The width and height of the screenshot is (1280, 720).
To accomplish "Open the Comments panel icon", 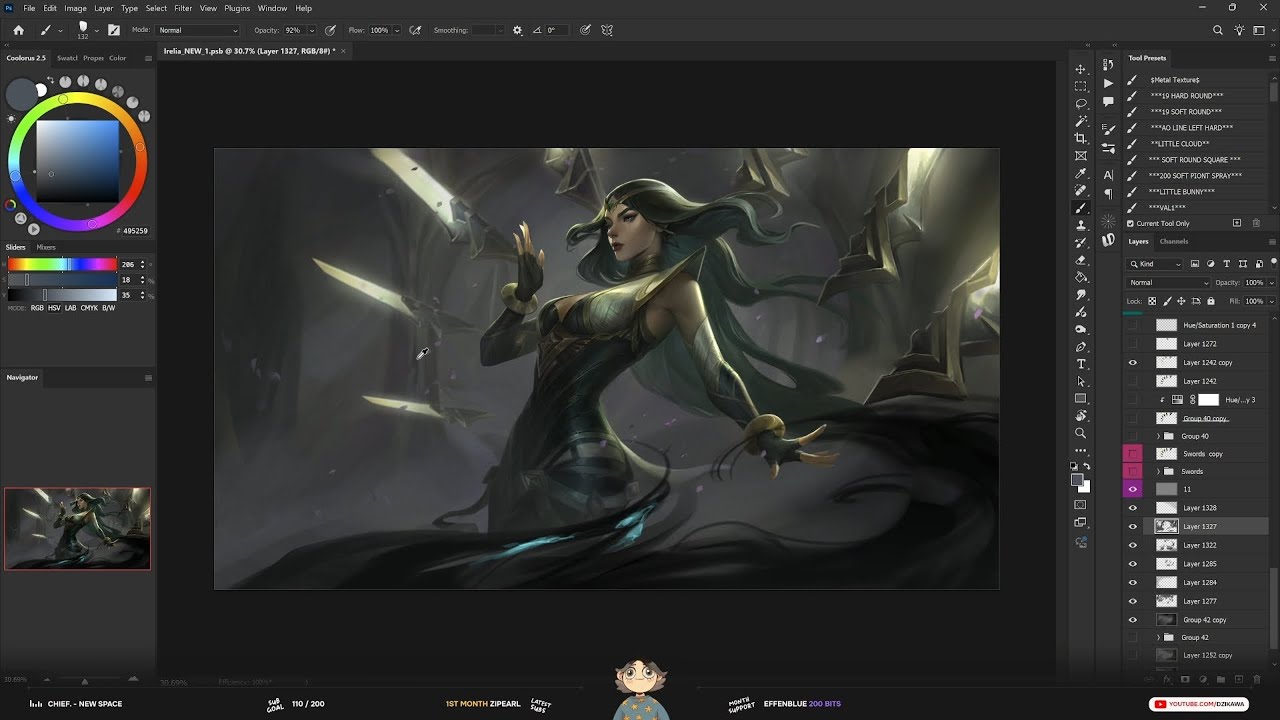I will pyautogui.click(x=1108, y=101).
